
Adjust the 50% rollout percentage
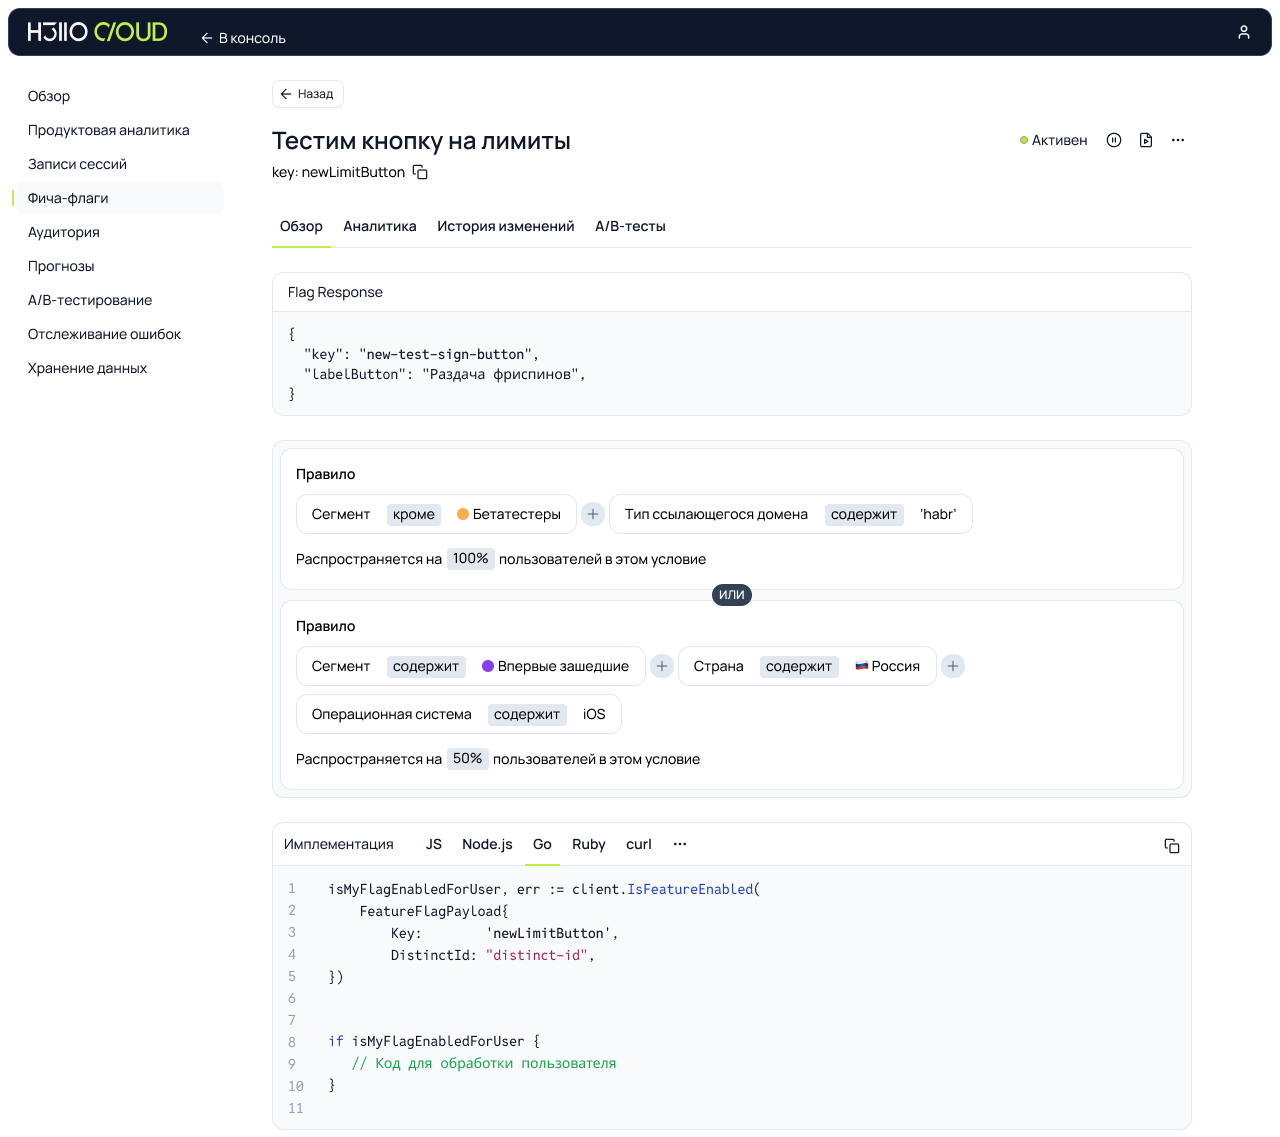(467, 759)
